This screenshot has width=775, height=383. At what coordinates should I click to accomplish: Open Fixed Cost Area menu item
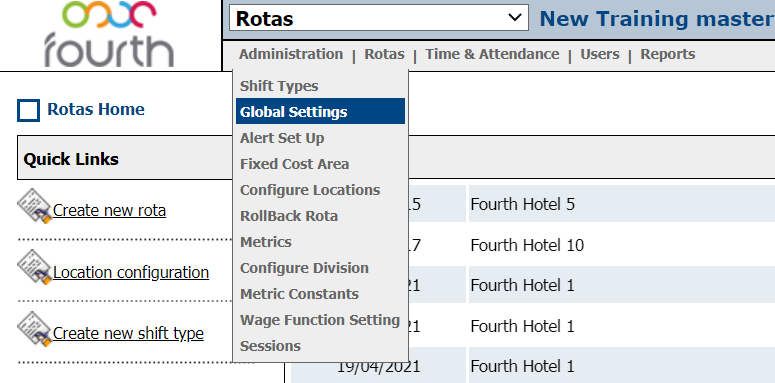tap(295, 164)
